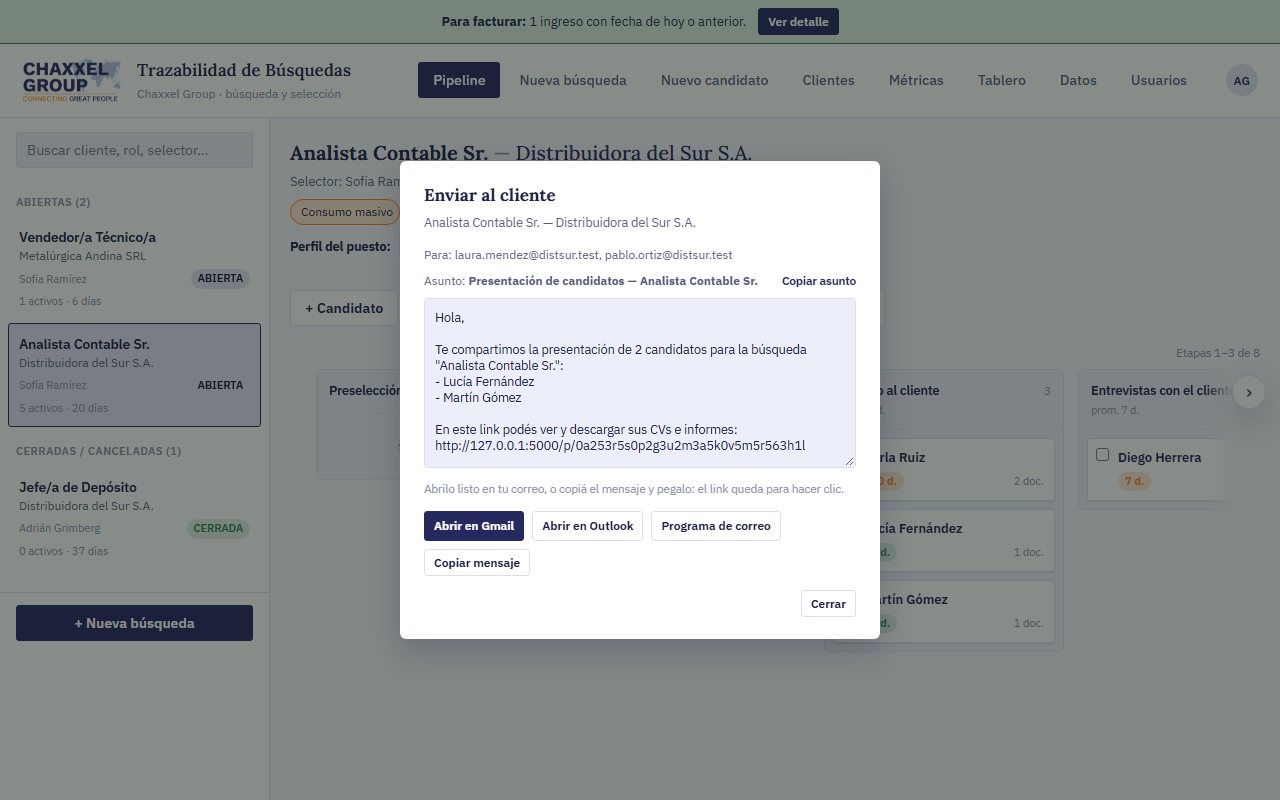Click the Buscar cliente search field
Screen dimensions: 1280x800
[134, 150]
